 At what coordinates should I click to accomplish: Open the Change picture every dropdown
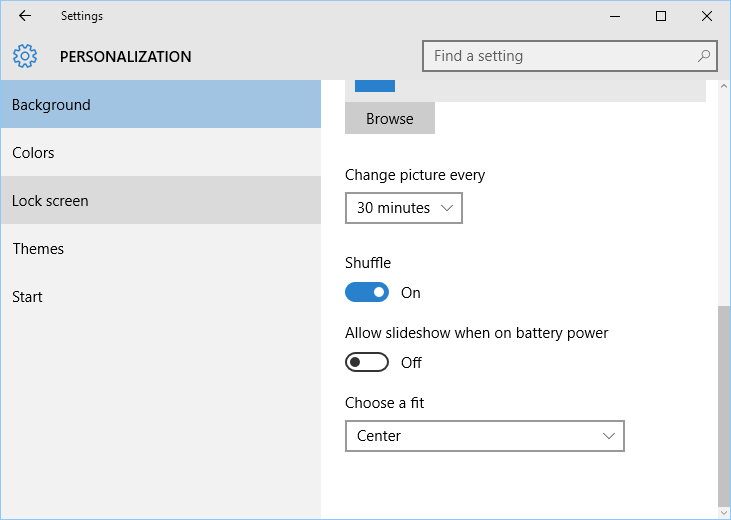coord(404,208)
